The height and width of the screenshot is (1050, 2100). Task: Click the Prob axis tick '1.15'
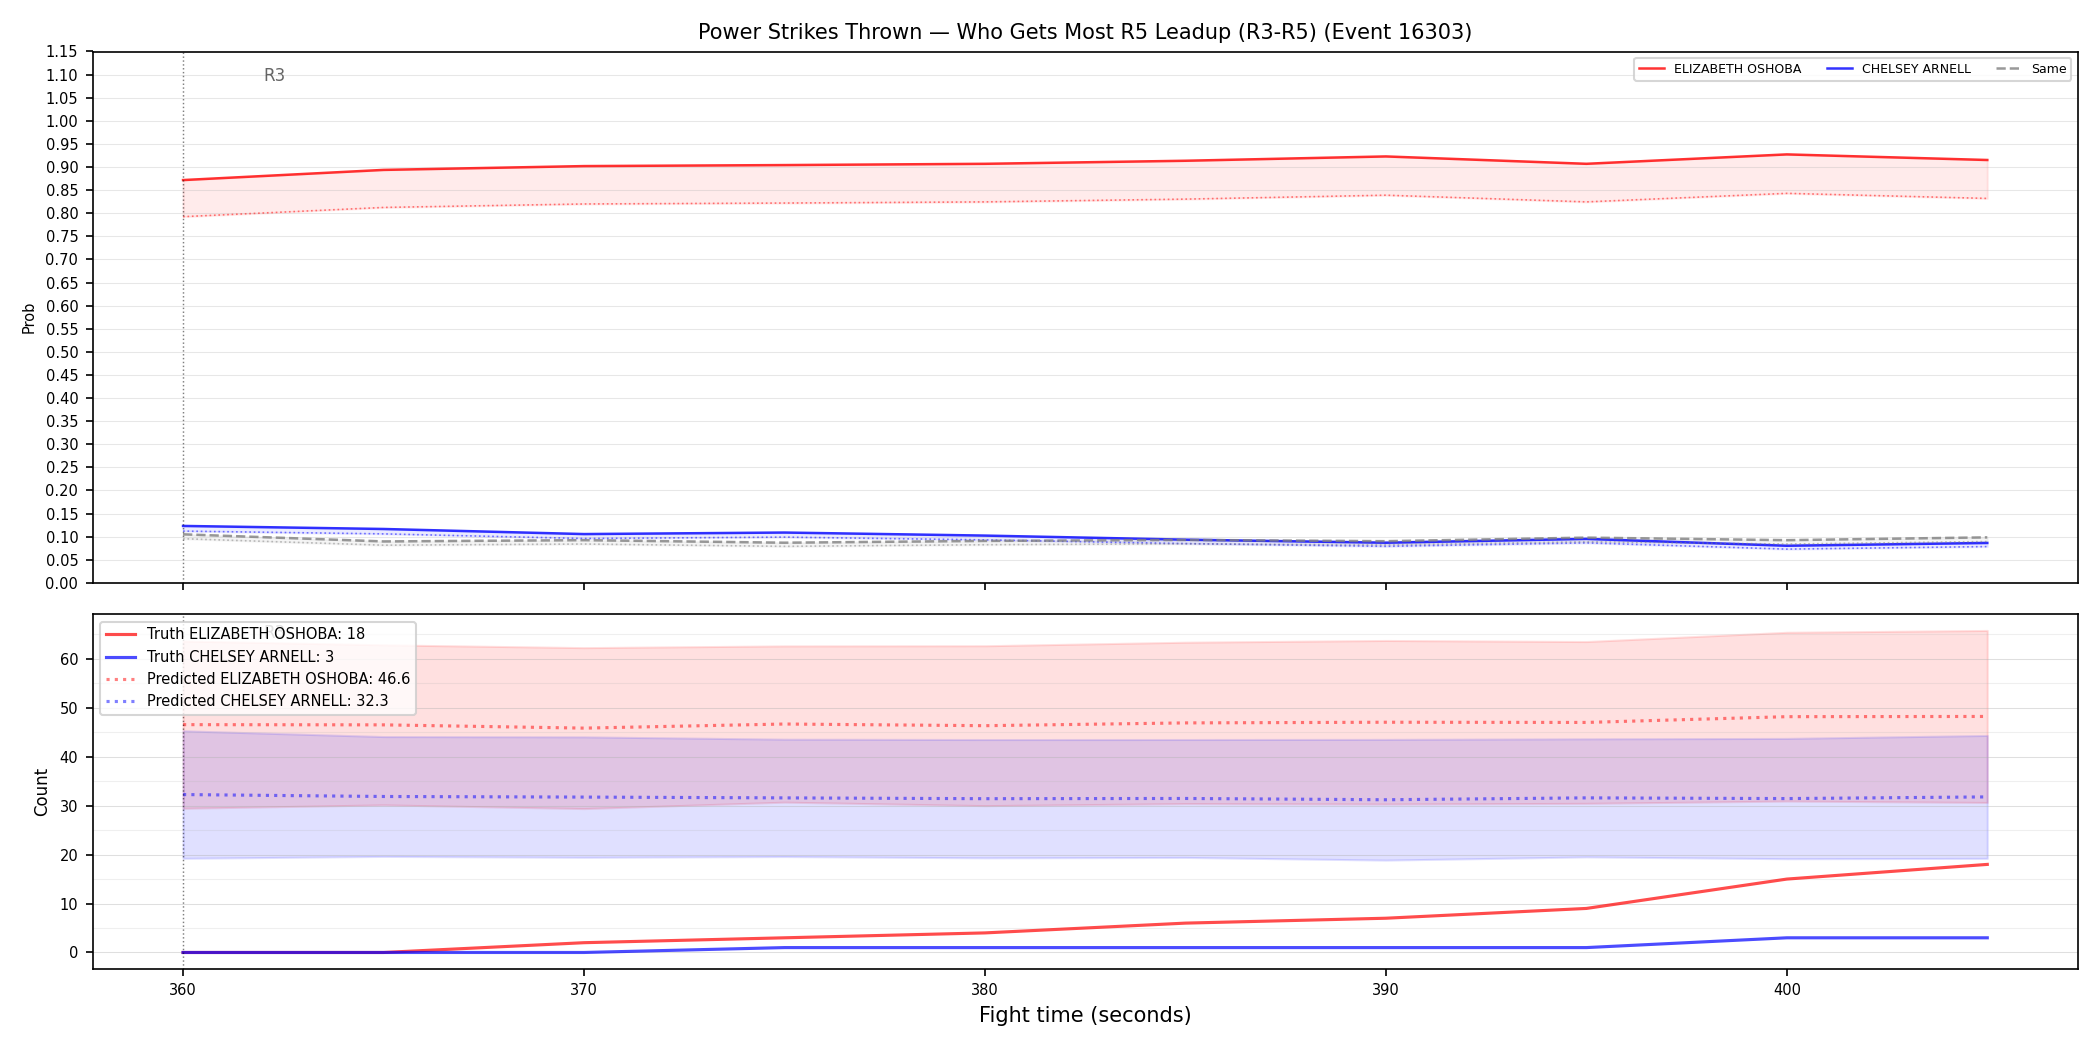coord(62,52)
